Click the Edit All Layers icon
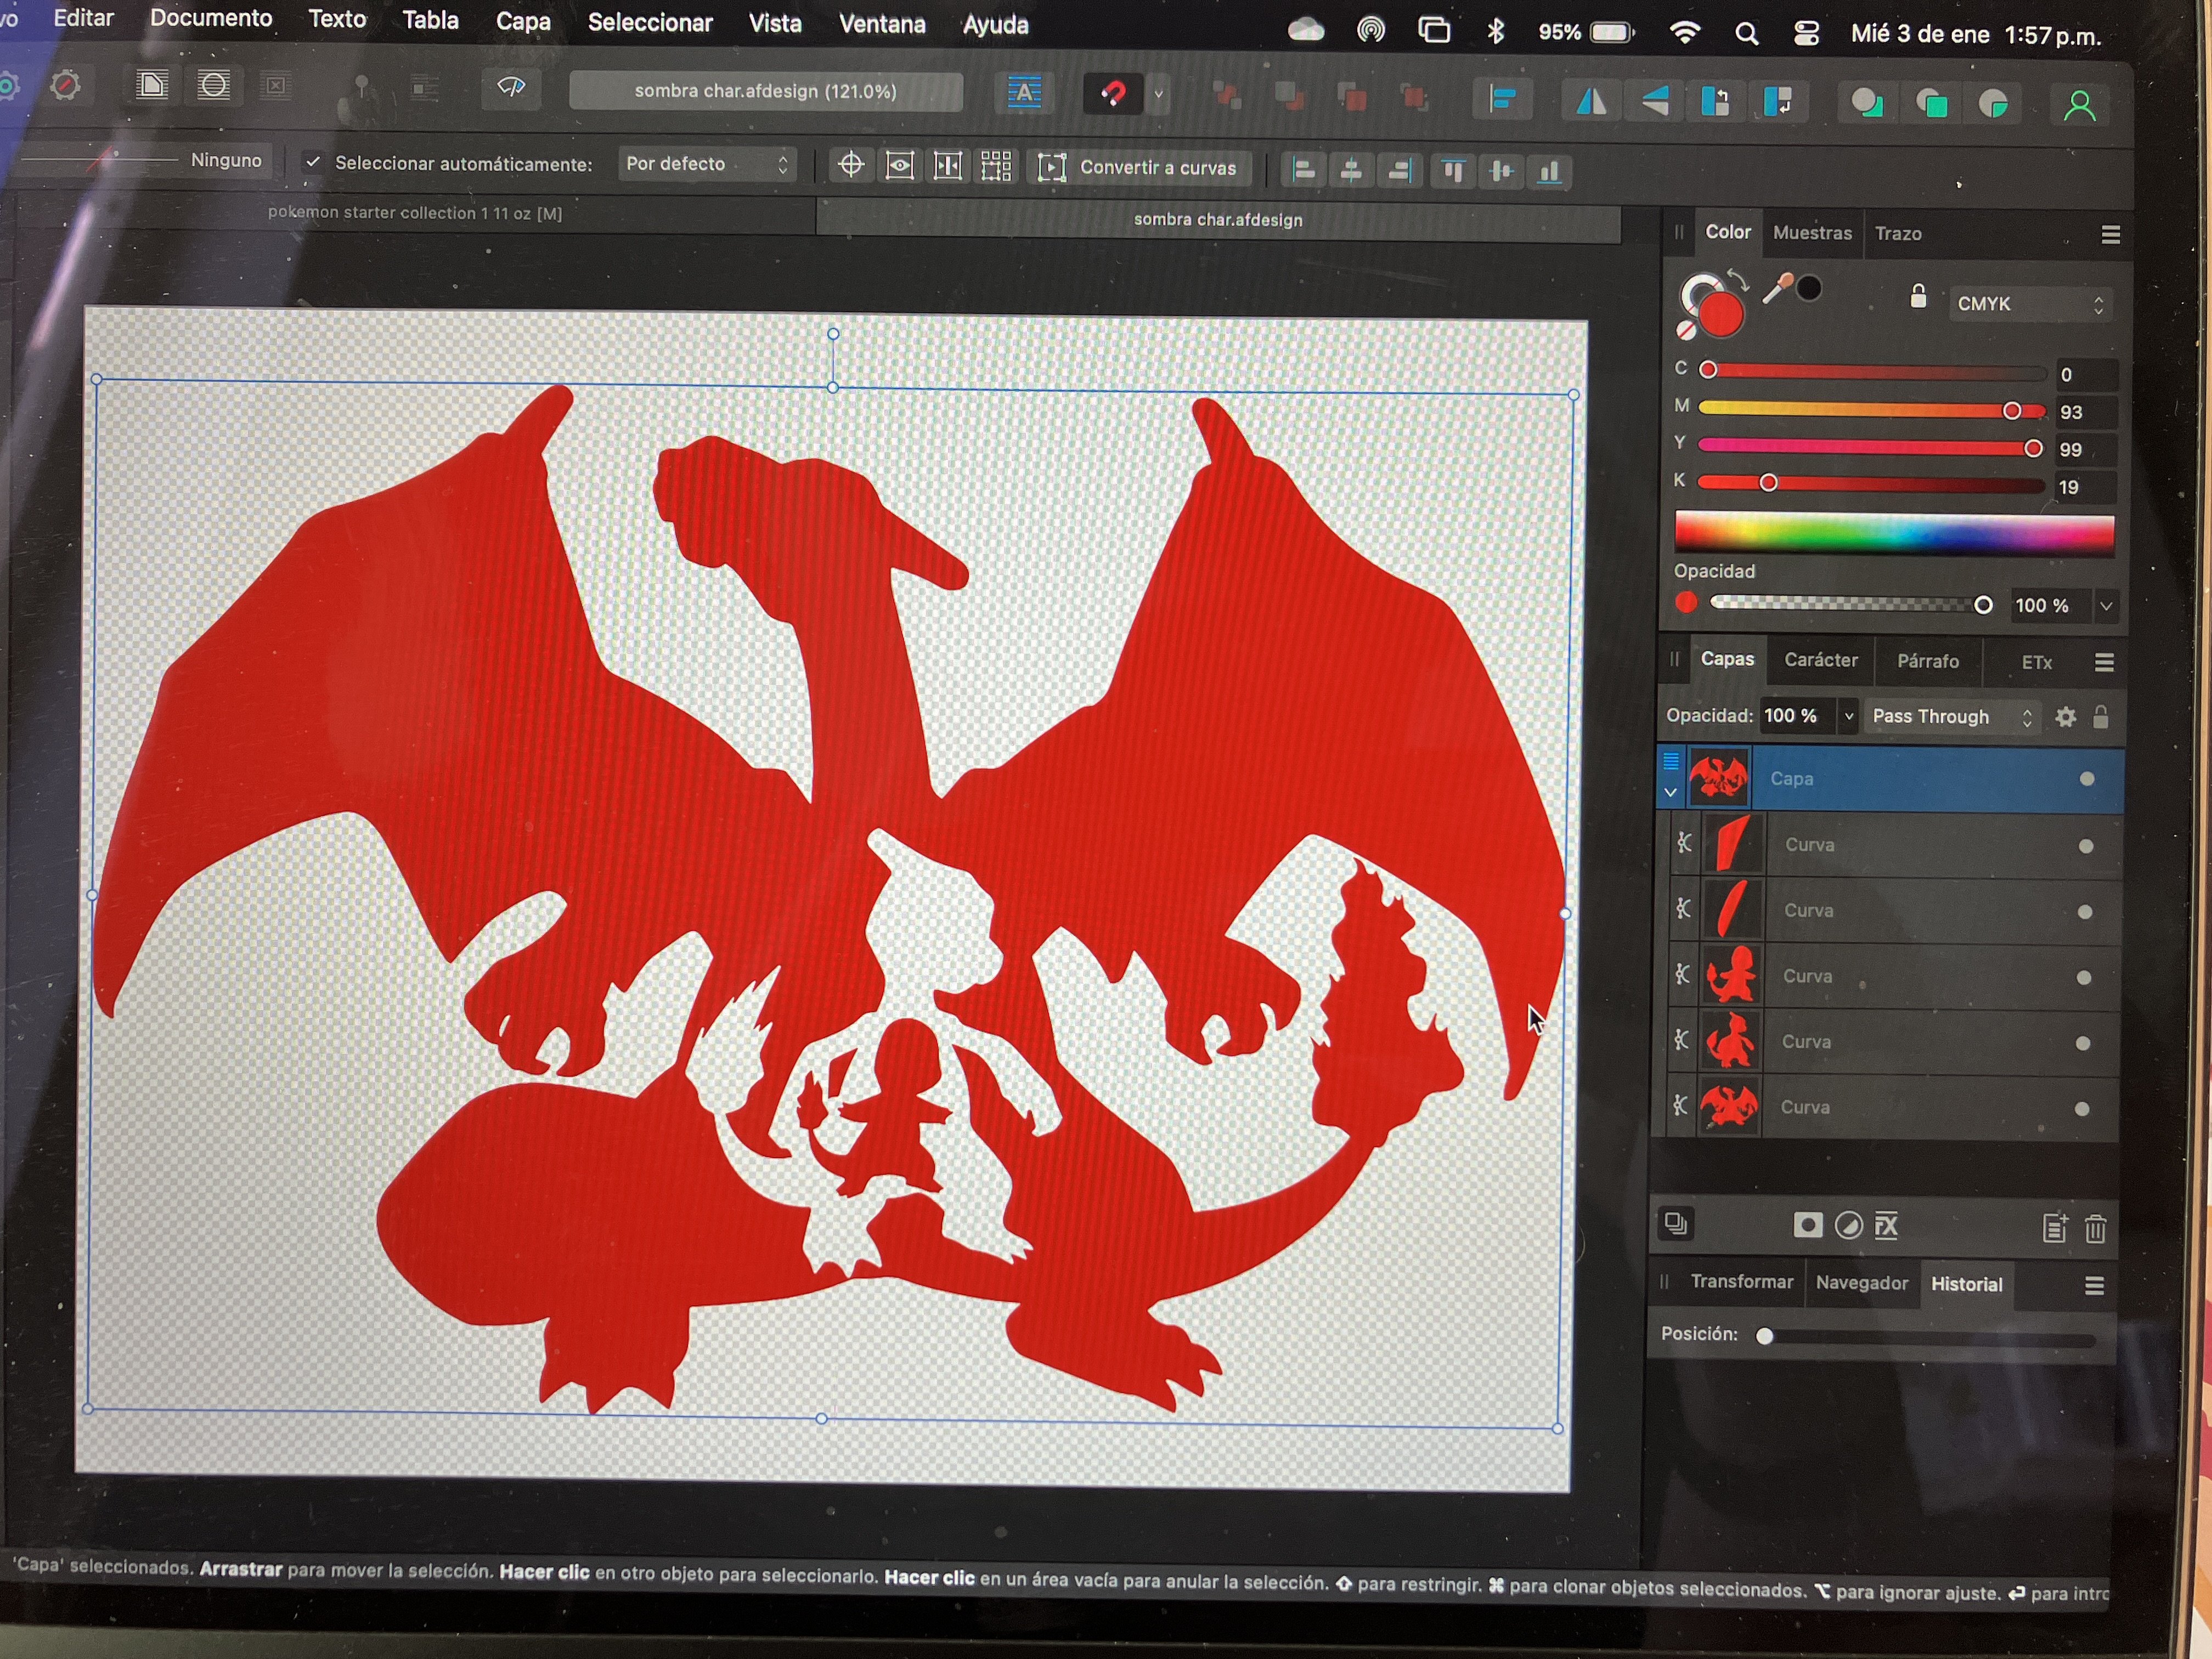The image size is (2212, 1659). tap(1676, 1223)
